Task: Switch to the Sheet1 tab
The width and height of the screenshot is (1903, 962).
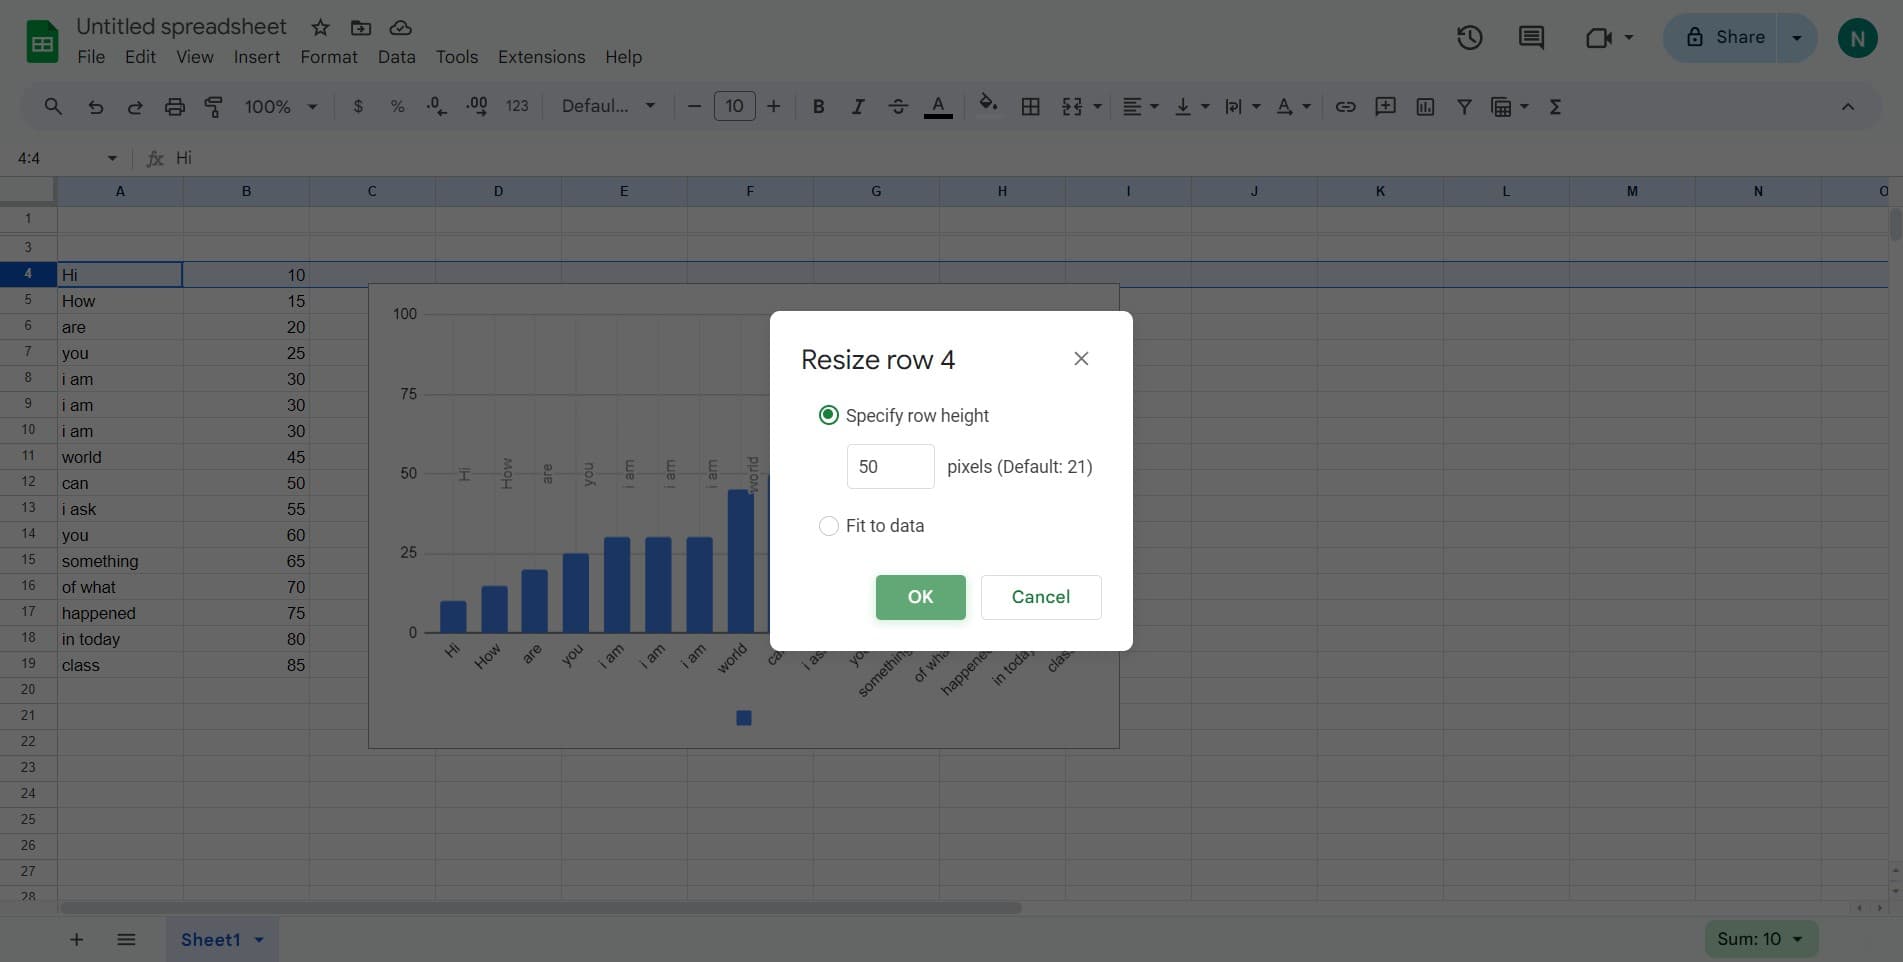Action: (x=211, y=939)
